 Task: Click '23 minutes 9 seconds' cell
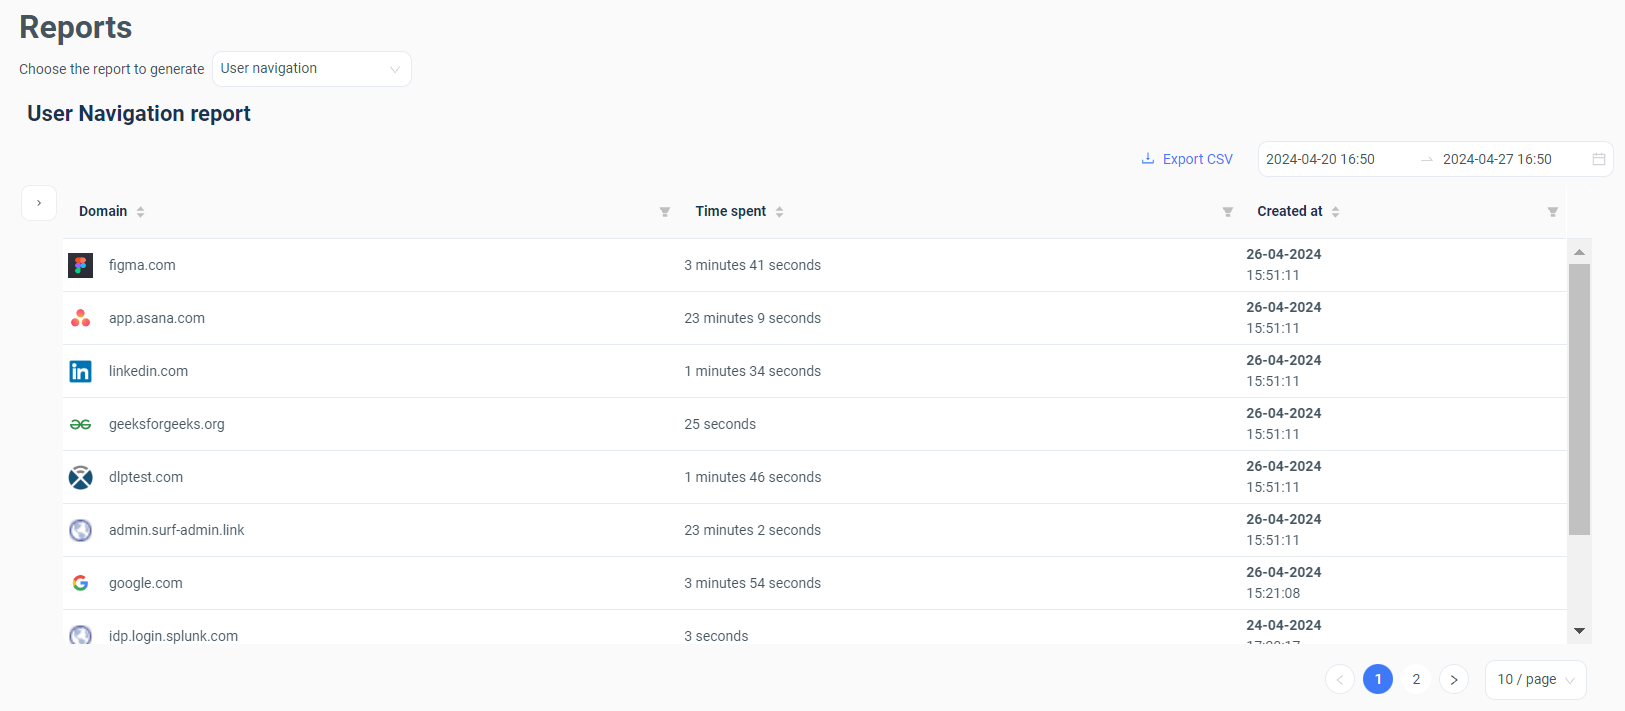(752, 318)
